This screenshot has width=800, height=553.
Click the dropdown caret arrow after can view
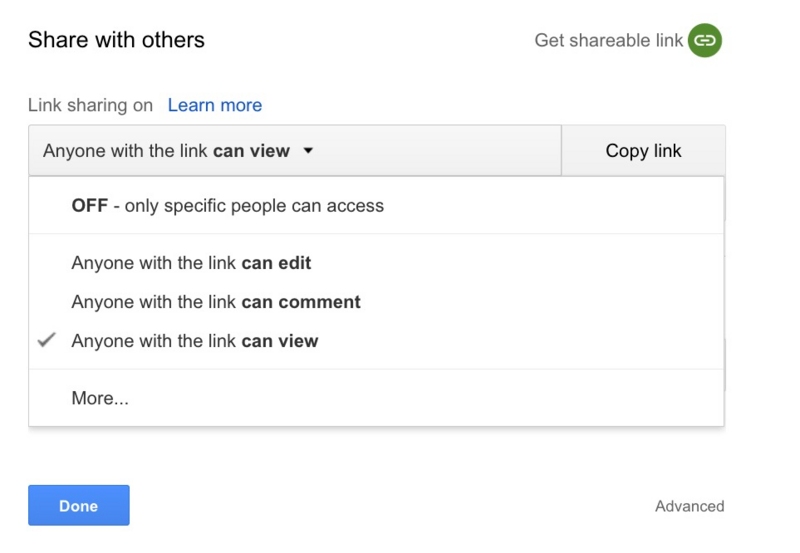[x=308, y=151]
